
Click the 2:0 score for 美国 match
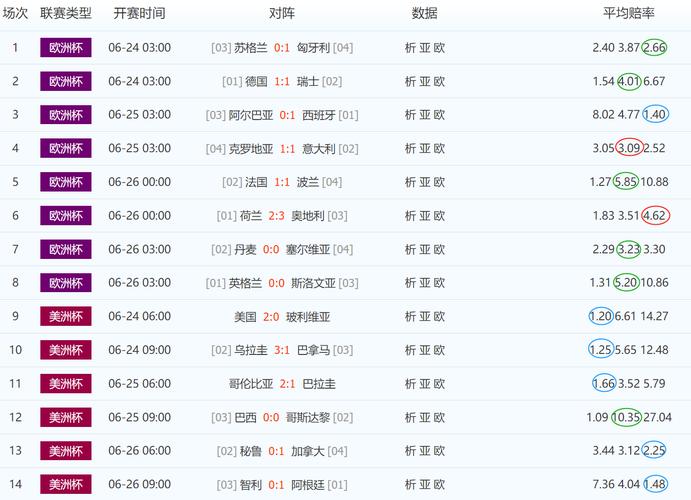(x=271, y=317)
